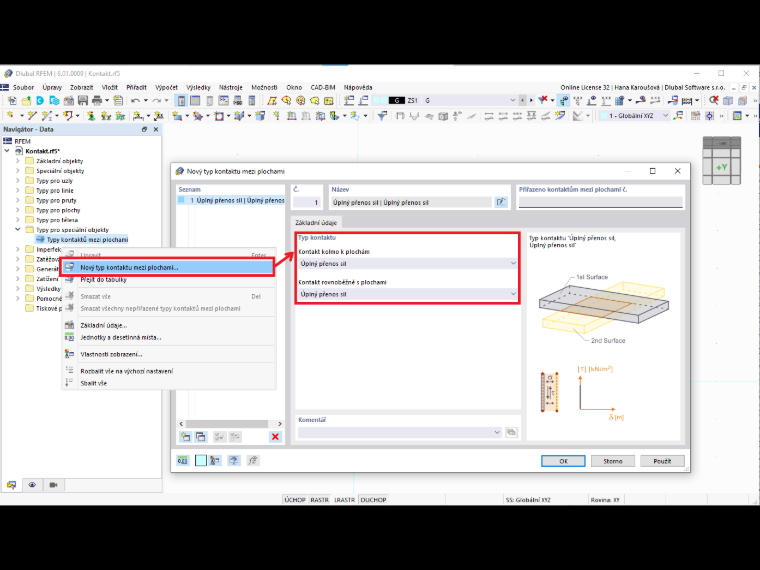
Task: Click the red magnifier cancel-selection icon
Action: click(713, 100)
